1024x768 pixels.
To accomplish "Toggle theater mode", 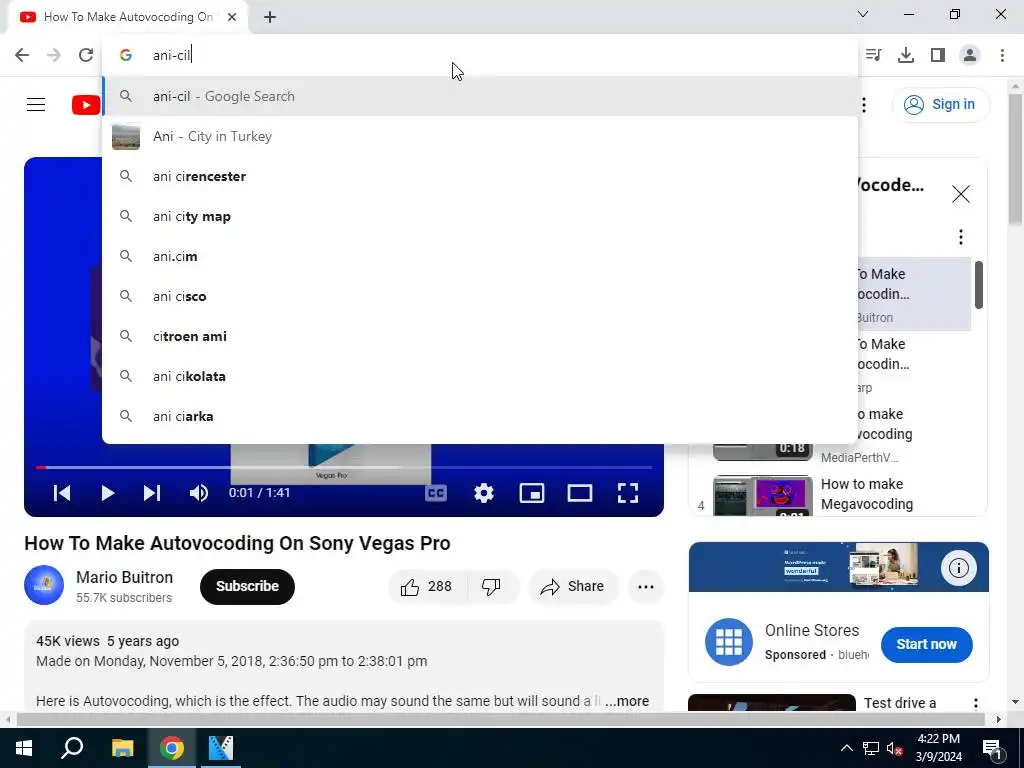I will pos(580,493).
